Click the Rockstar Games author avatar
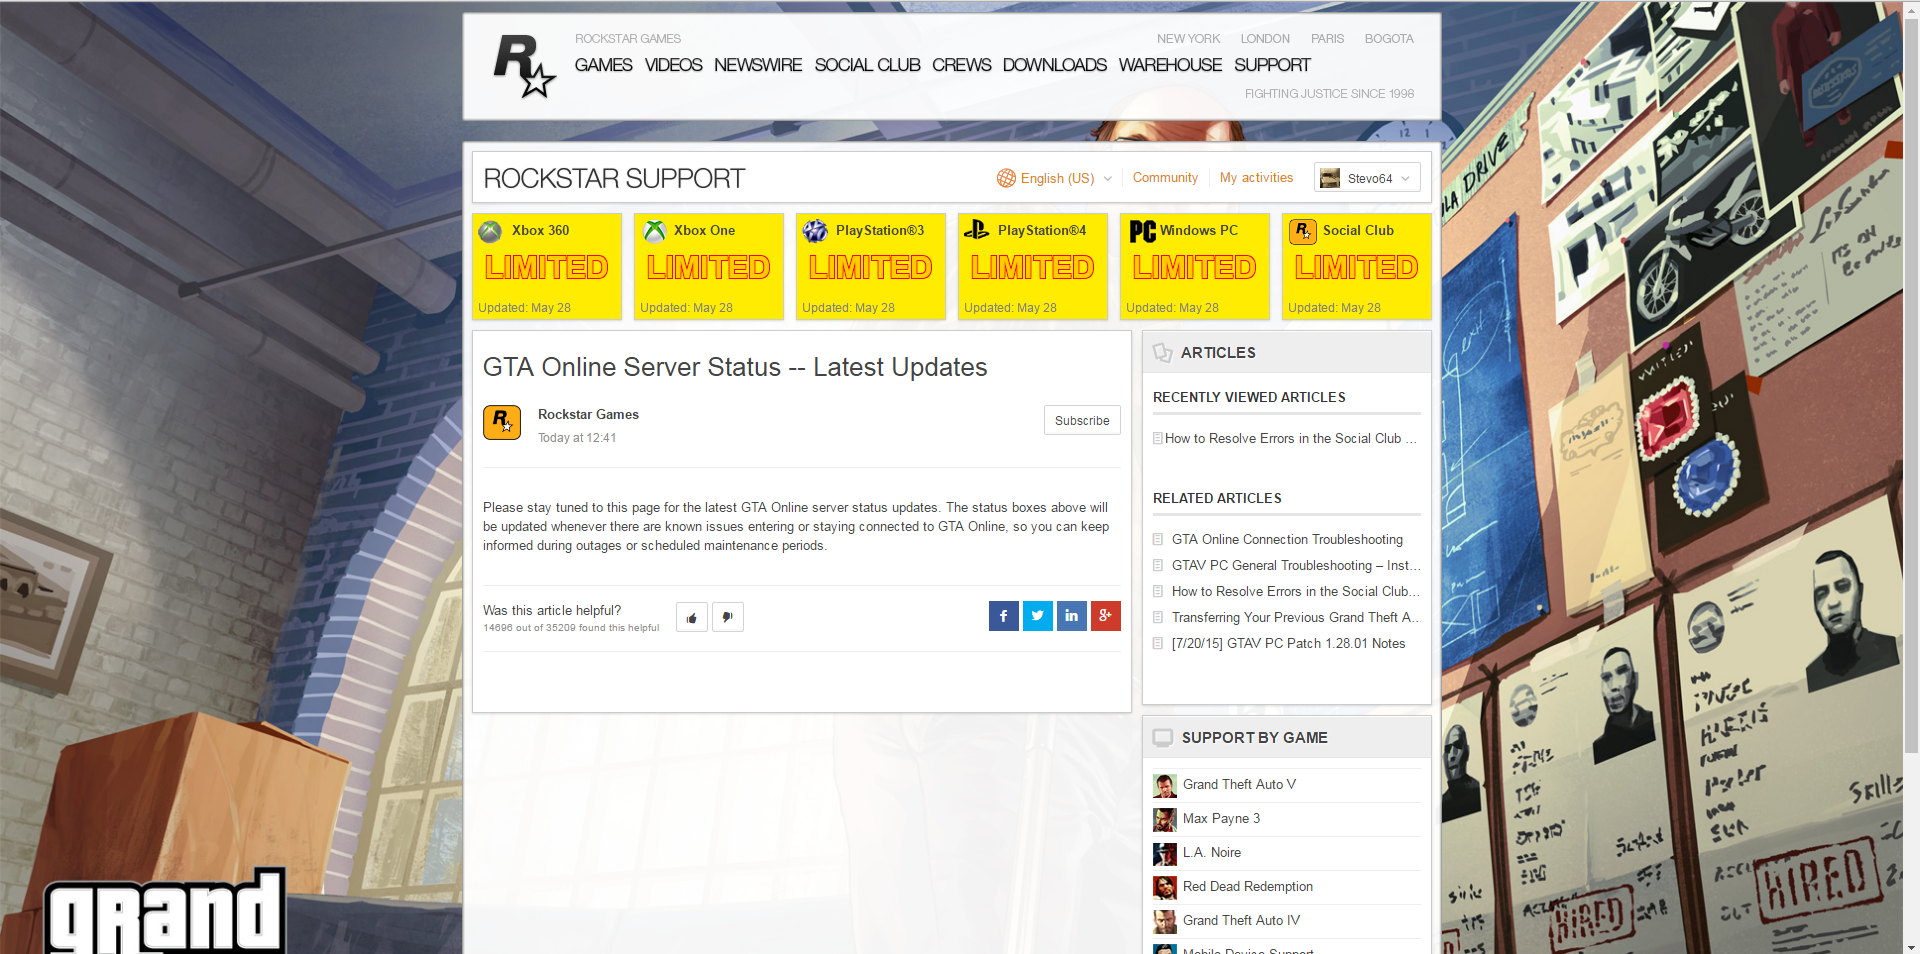The image size is (1920, 954). point(502,422)
